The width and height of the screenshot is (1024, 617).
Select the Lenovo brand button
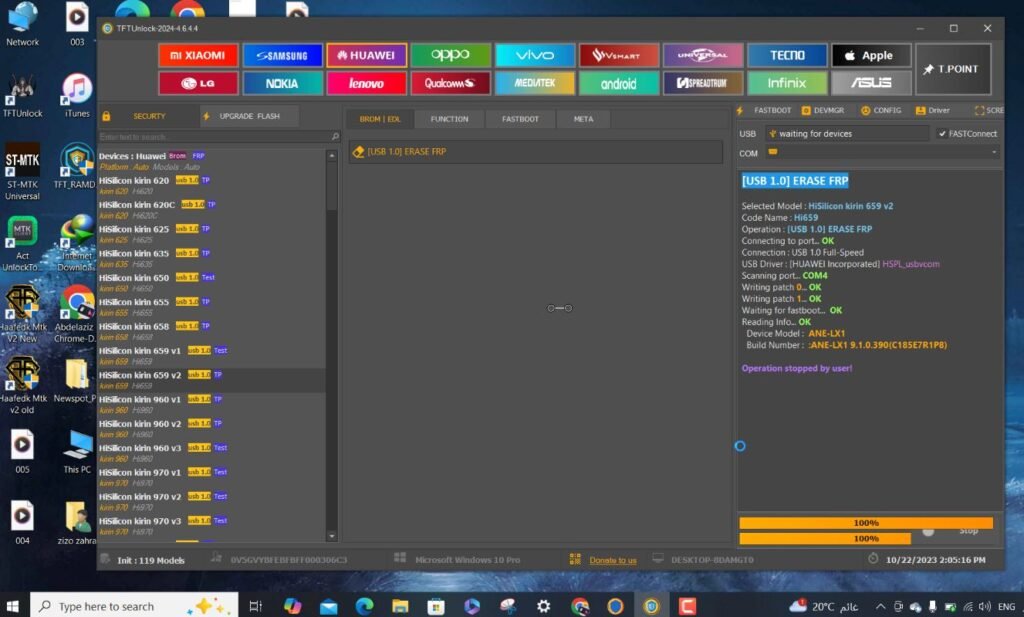pos(366,84)
